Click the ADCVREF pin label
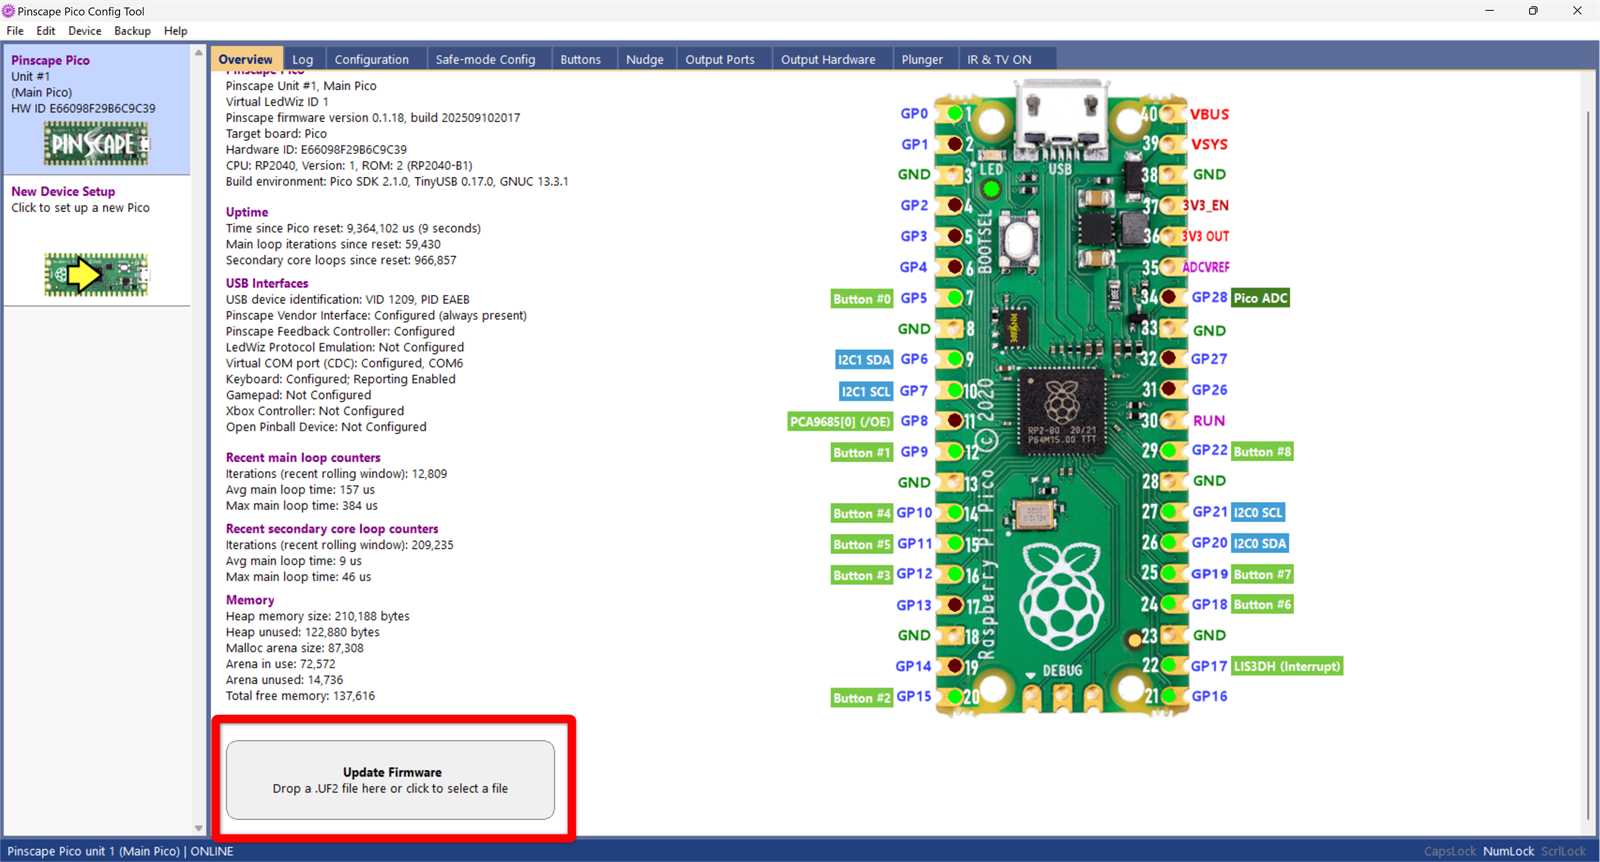Screen dimensions: 1600x862 pyautogui.click(x=1206, y=267)
